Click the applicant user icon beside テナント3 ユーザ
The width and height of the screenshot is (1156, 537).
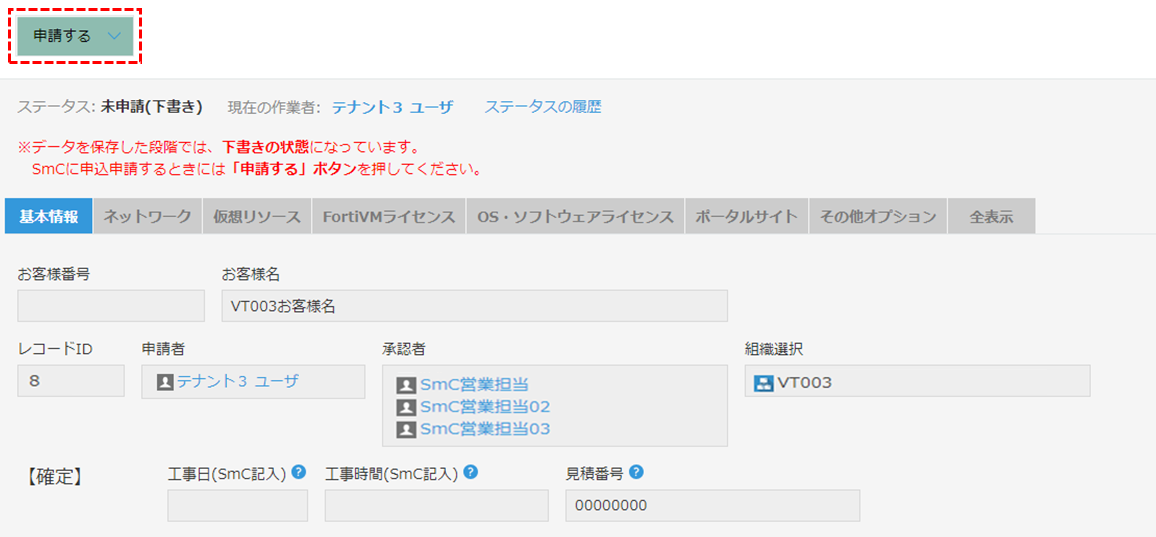pos(165,381)
